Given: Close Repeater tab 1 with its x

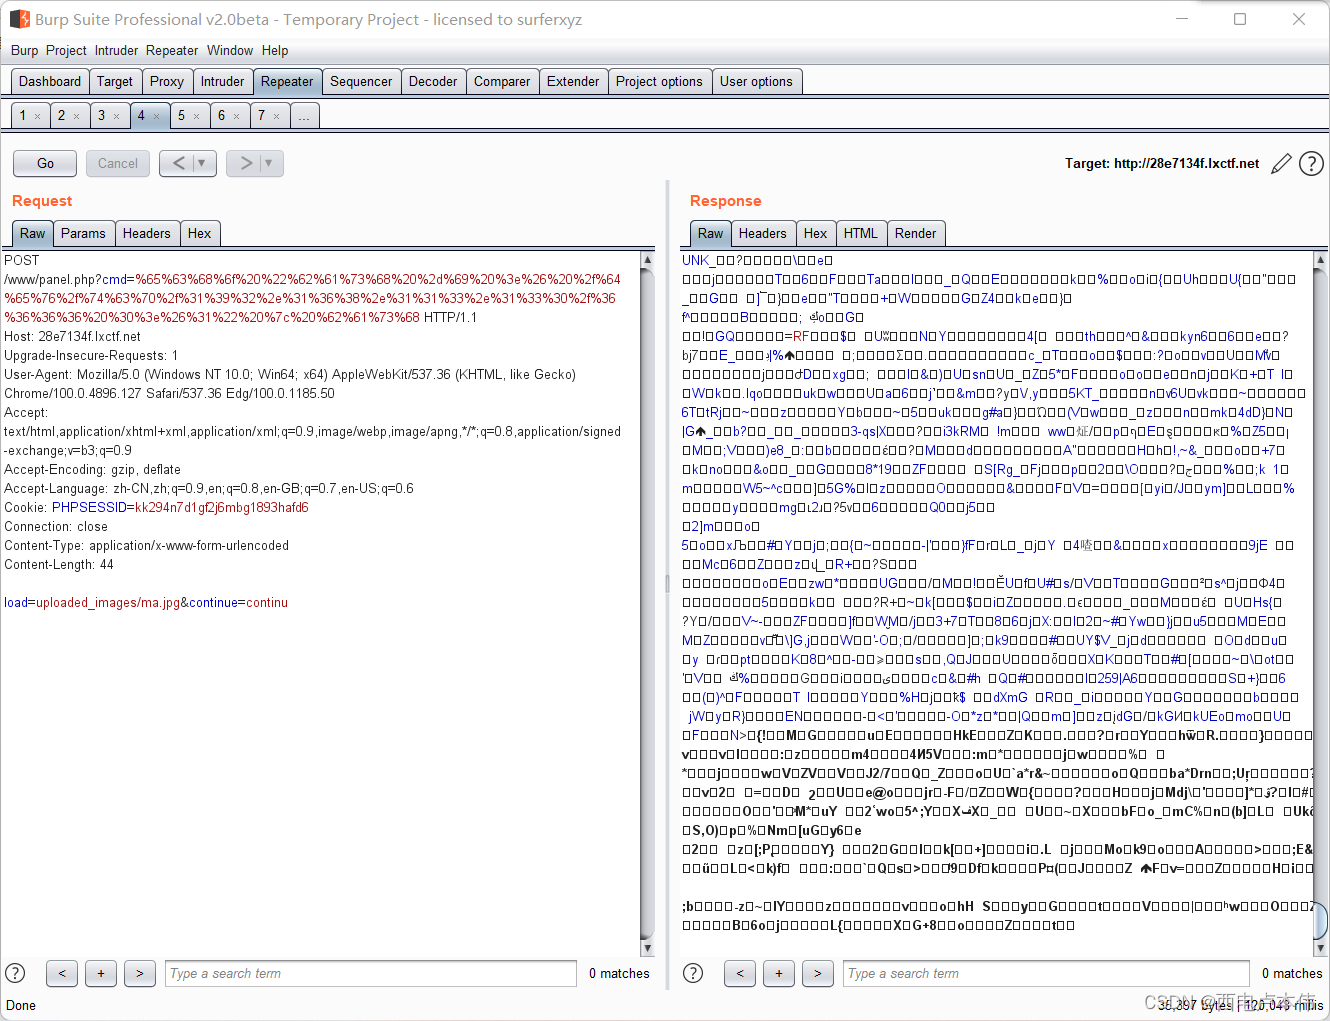Looking at the screenshot, I should (38, 116).
